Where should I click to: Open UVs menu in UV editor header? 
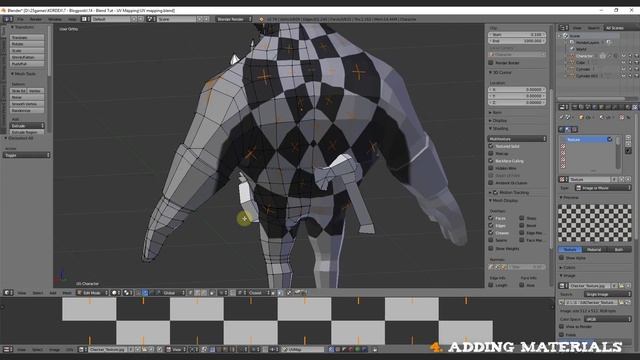pyautogui.click(x=69, y=349)
